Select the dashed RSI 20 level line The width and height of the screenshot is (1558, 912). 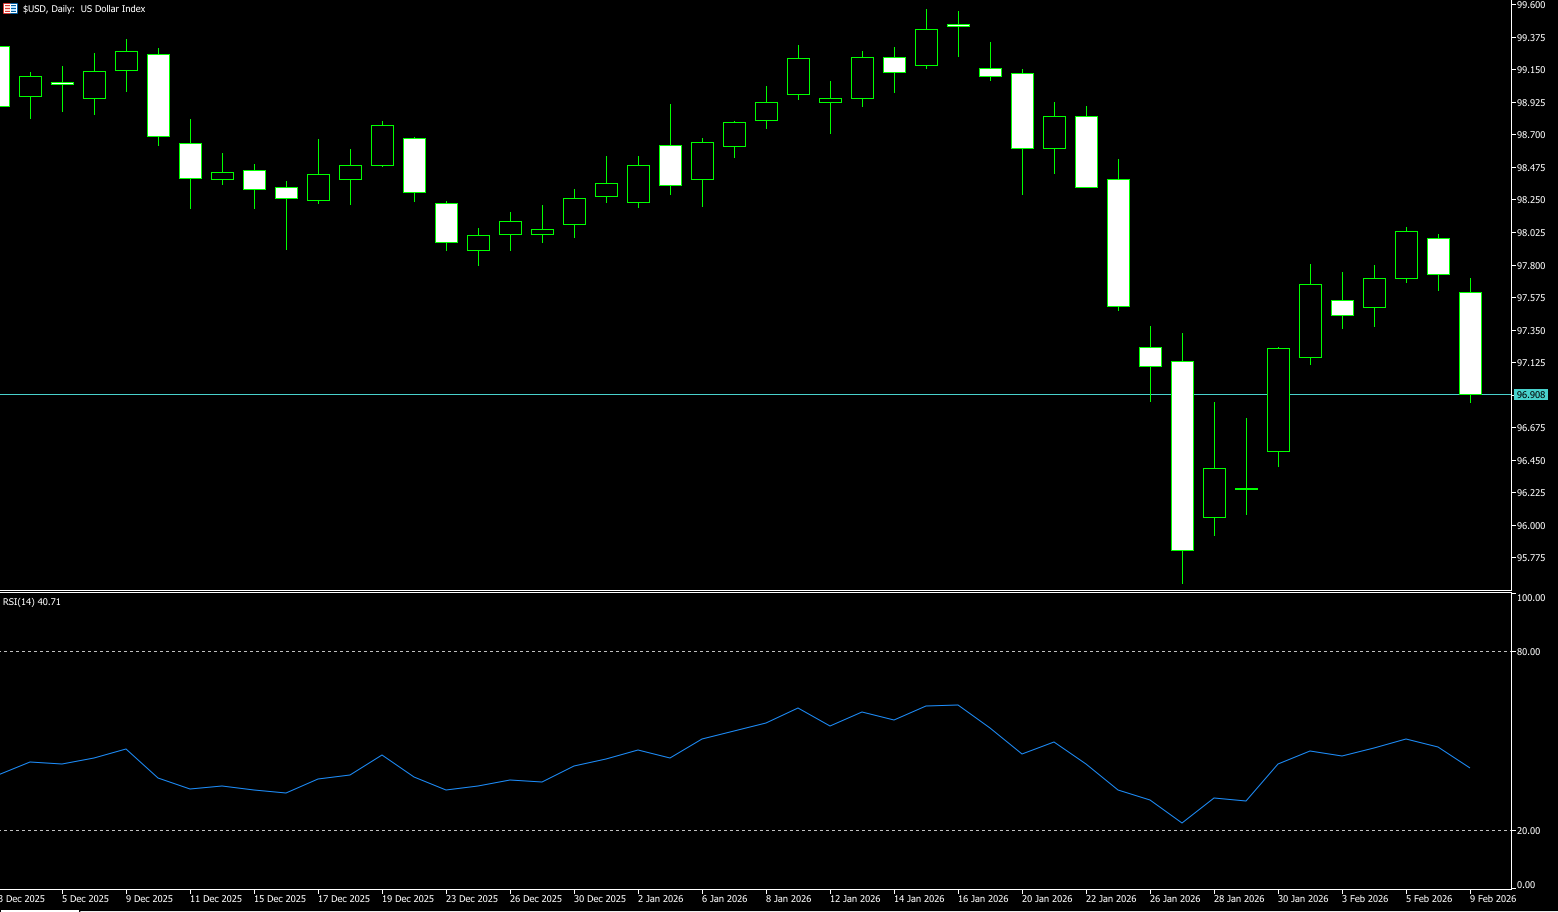[x=700, y=831]
